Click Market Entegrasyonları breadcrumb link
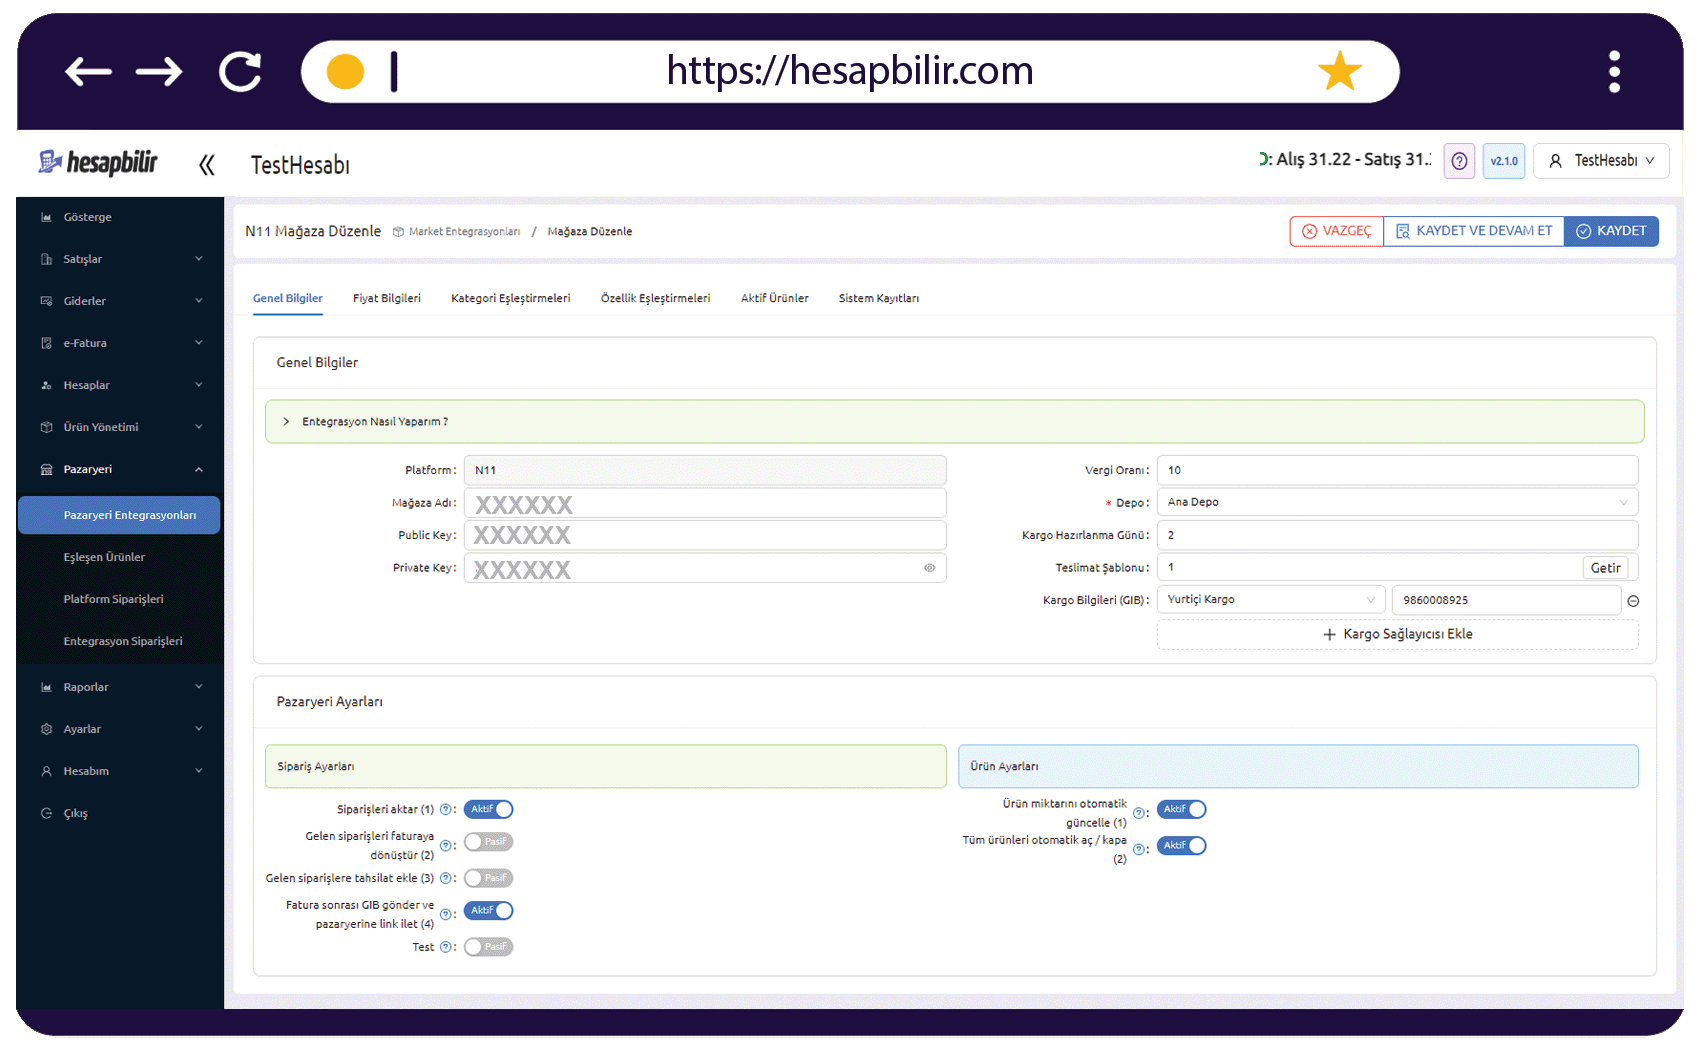This screenshot has height=1050, width=1700. [464, 232]
